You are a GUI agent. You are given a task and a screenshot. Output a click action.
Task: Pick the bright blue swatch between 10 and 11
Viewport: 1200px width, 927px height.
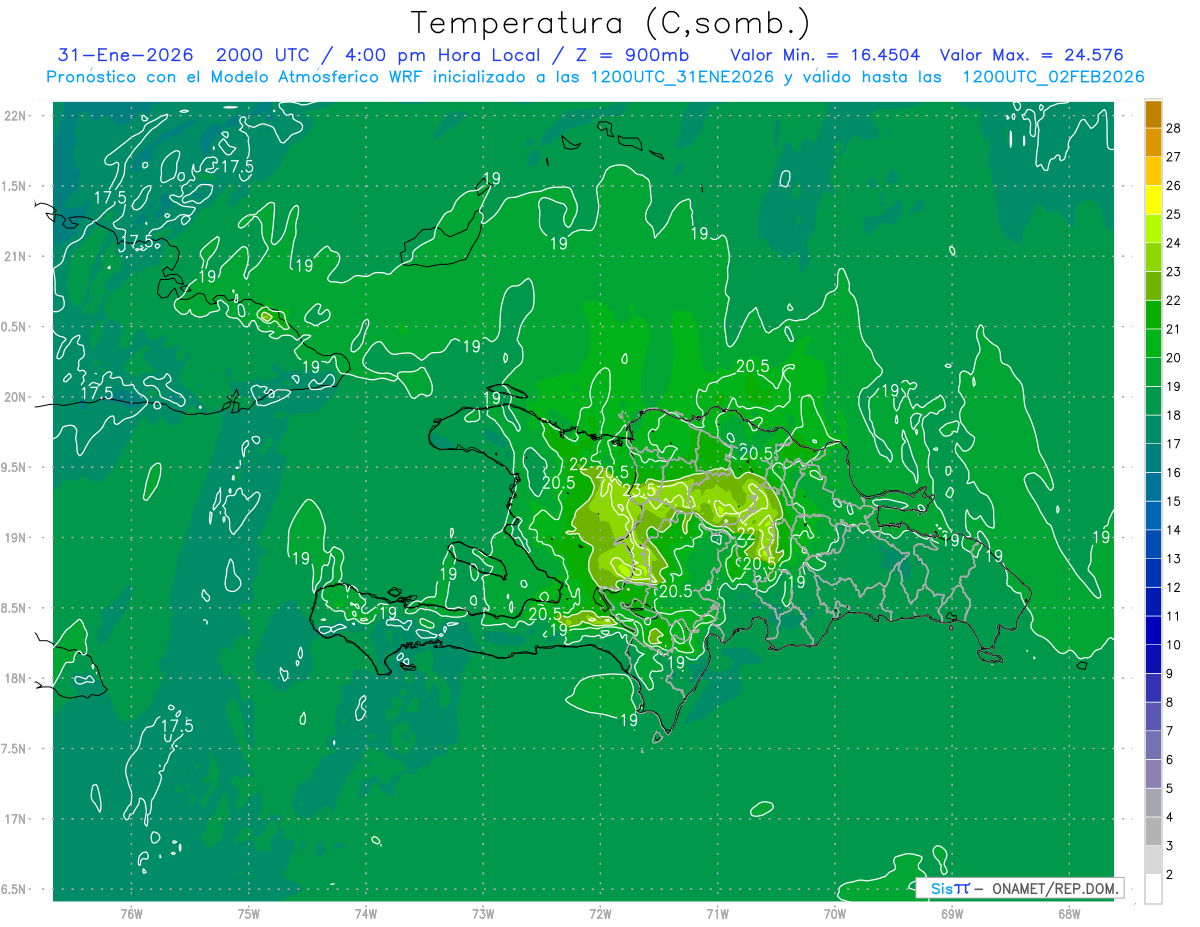point(1153,630)
